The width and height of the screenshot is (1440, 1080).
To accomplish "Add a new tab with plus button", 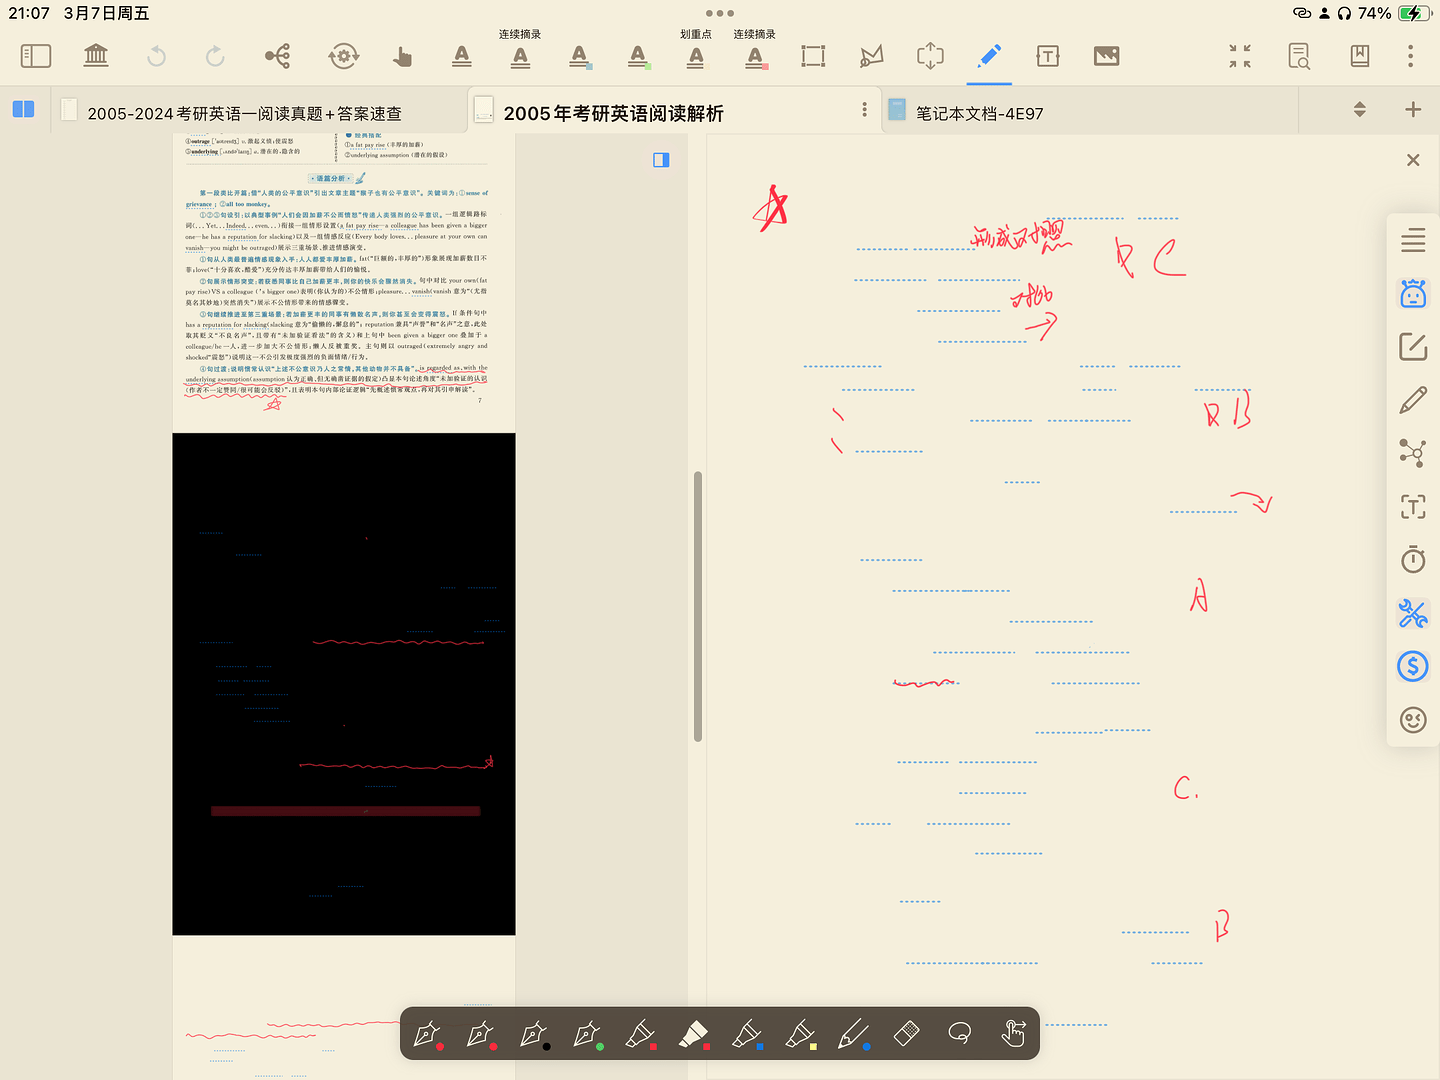I will [1413, 109].
